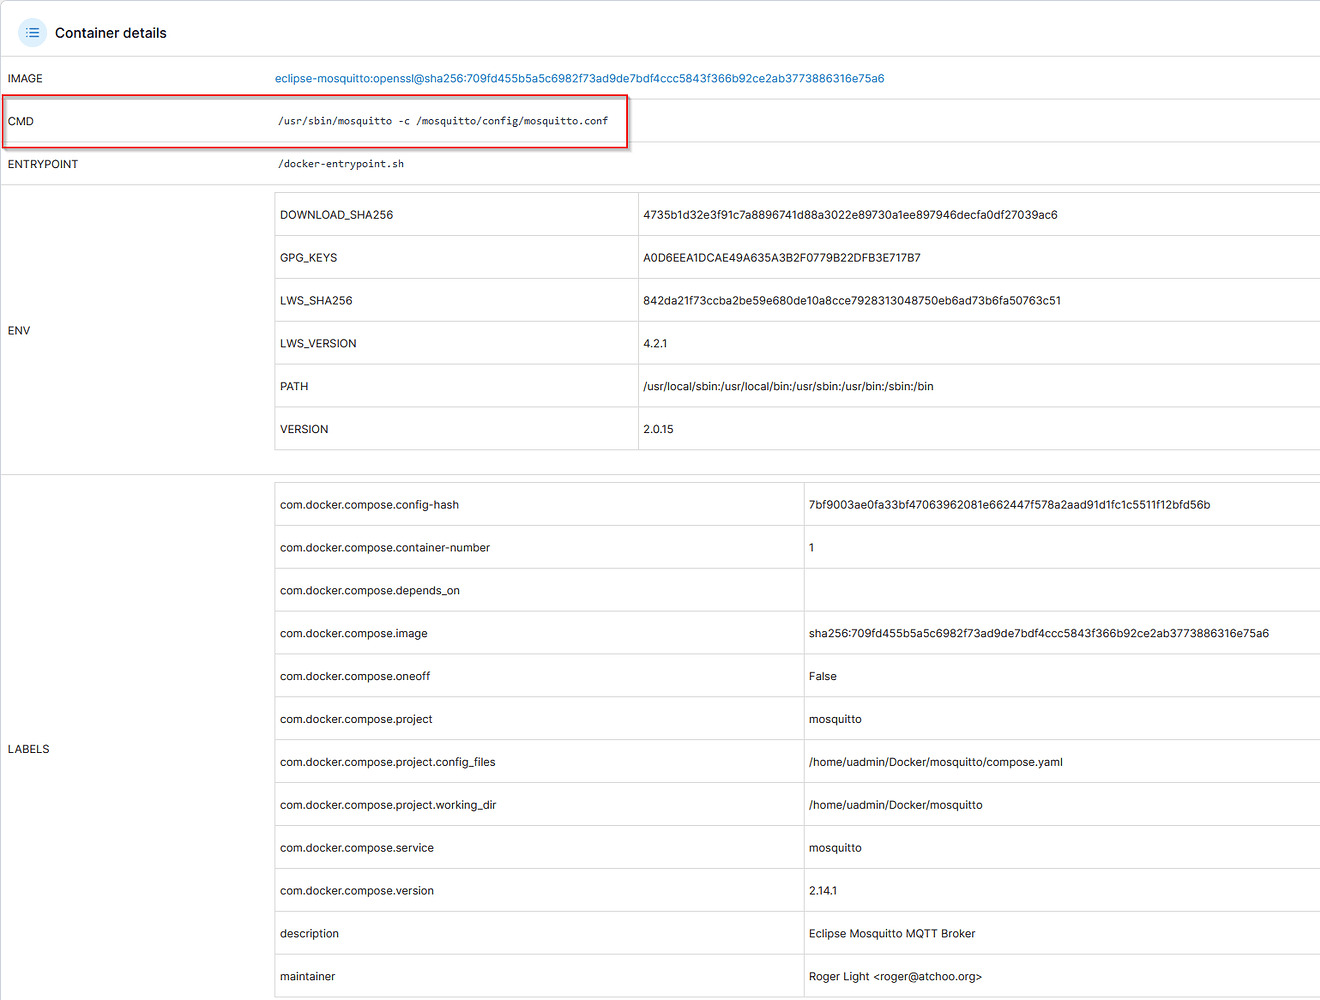This screenshot has width=1320, height=1000.
Task: Click the com.docker.compose.project label
Action: [356, 720]
